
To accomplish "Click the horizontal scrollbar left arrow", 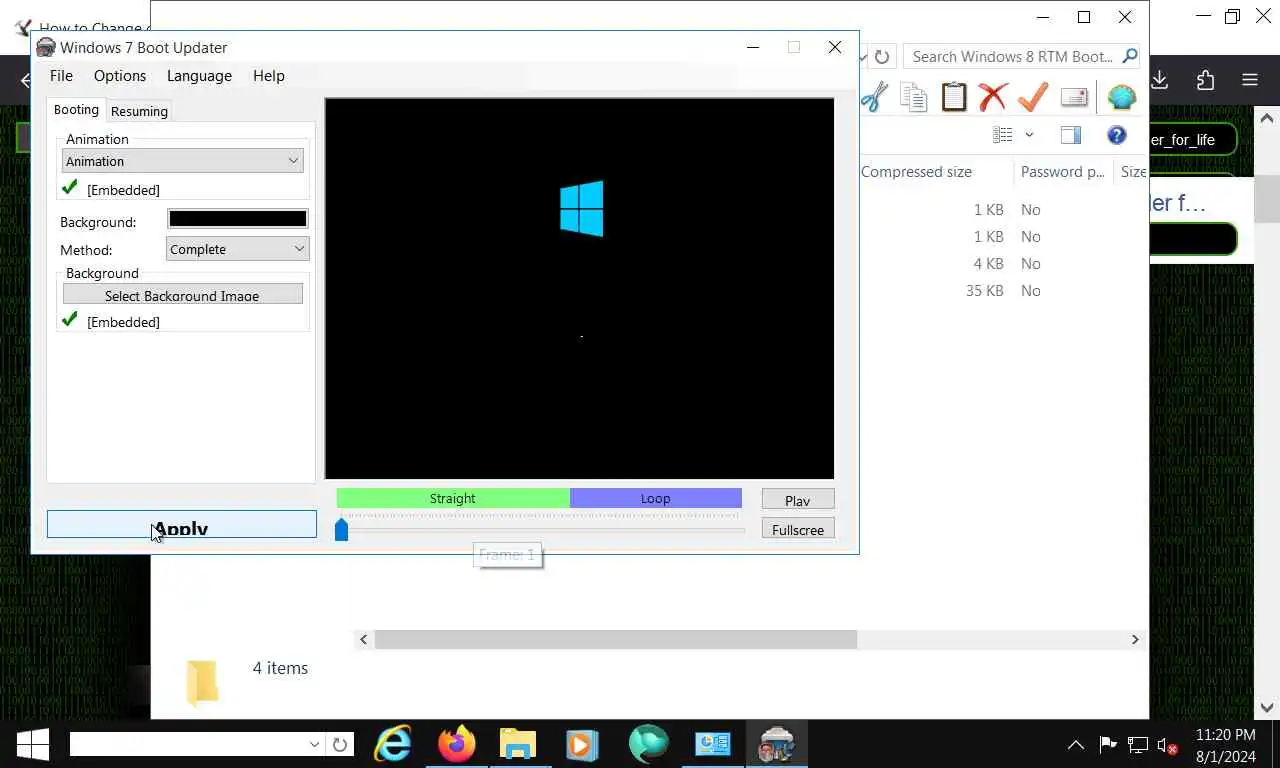I will pos(364,639).
